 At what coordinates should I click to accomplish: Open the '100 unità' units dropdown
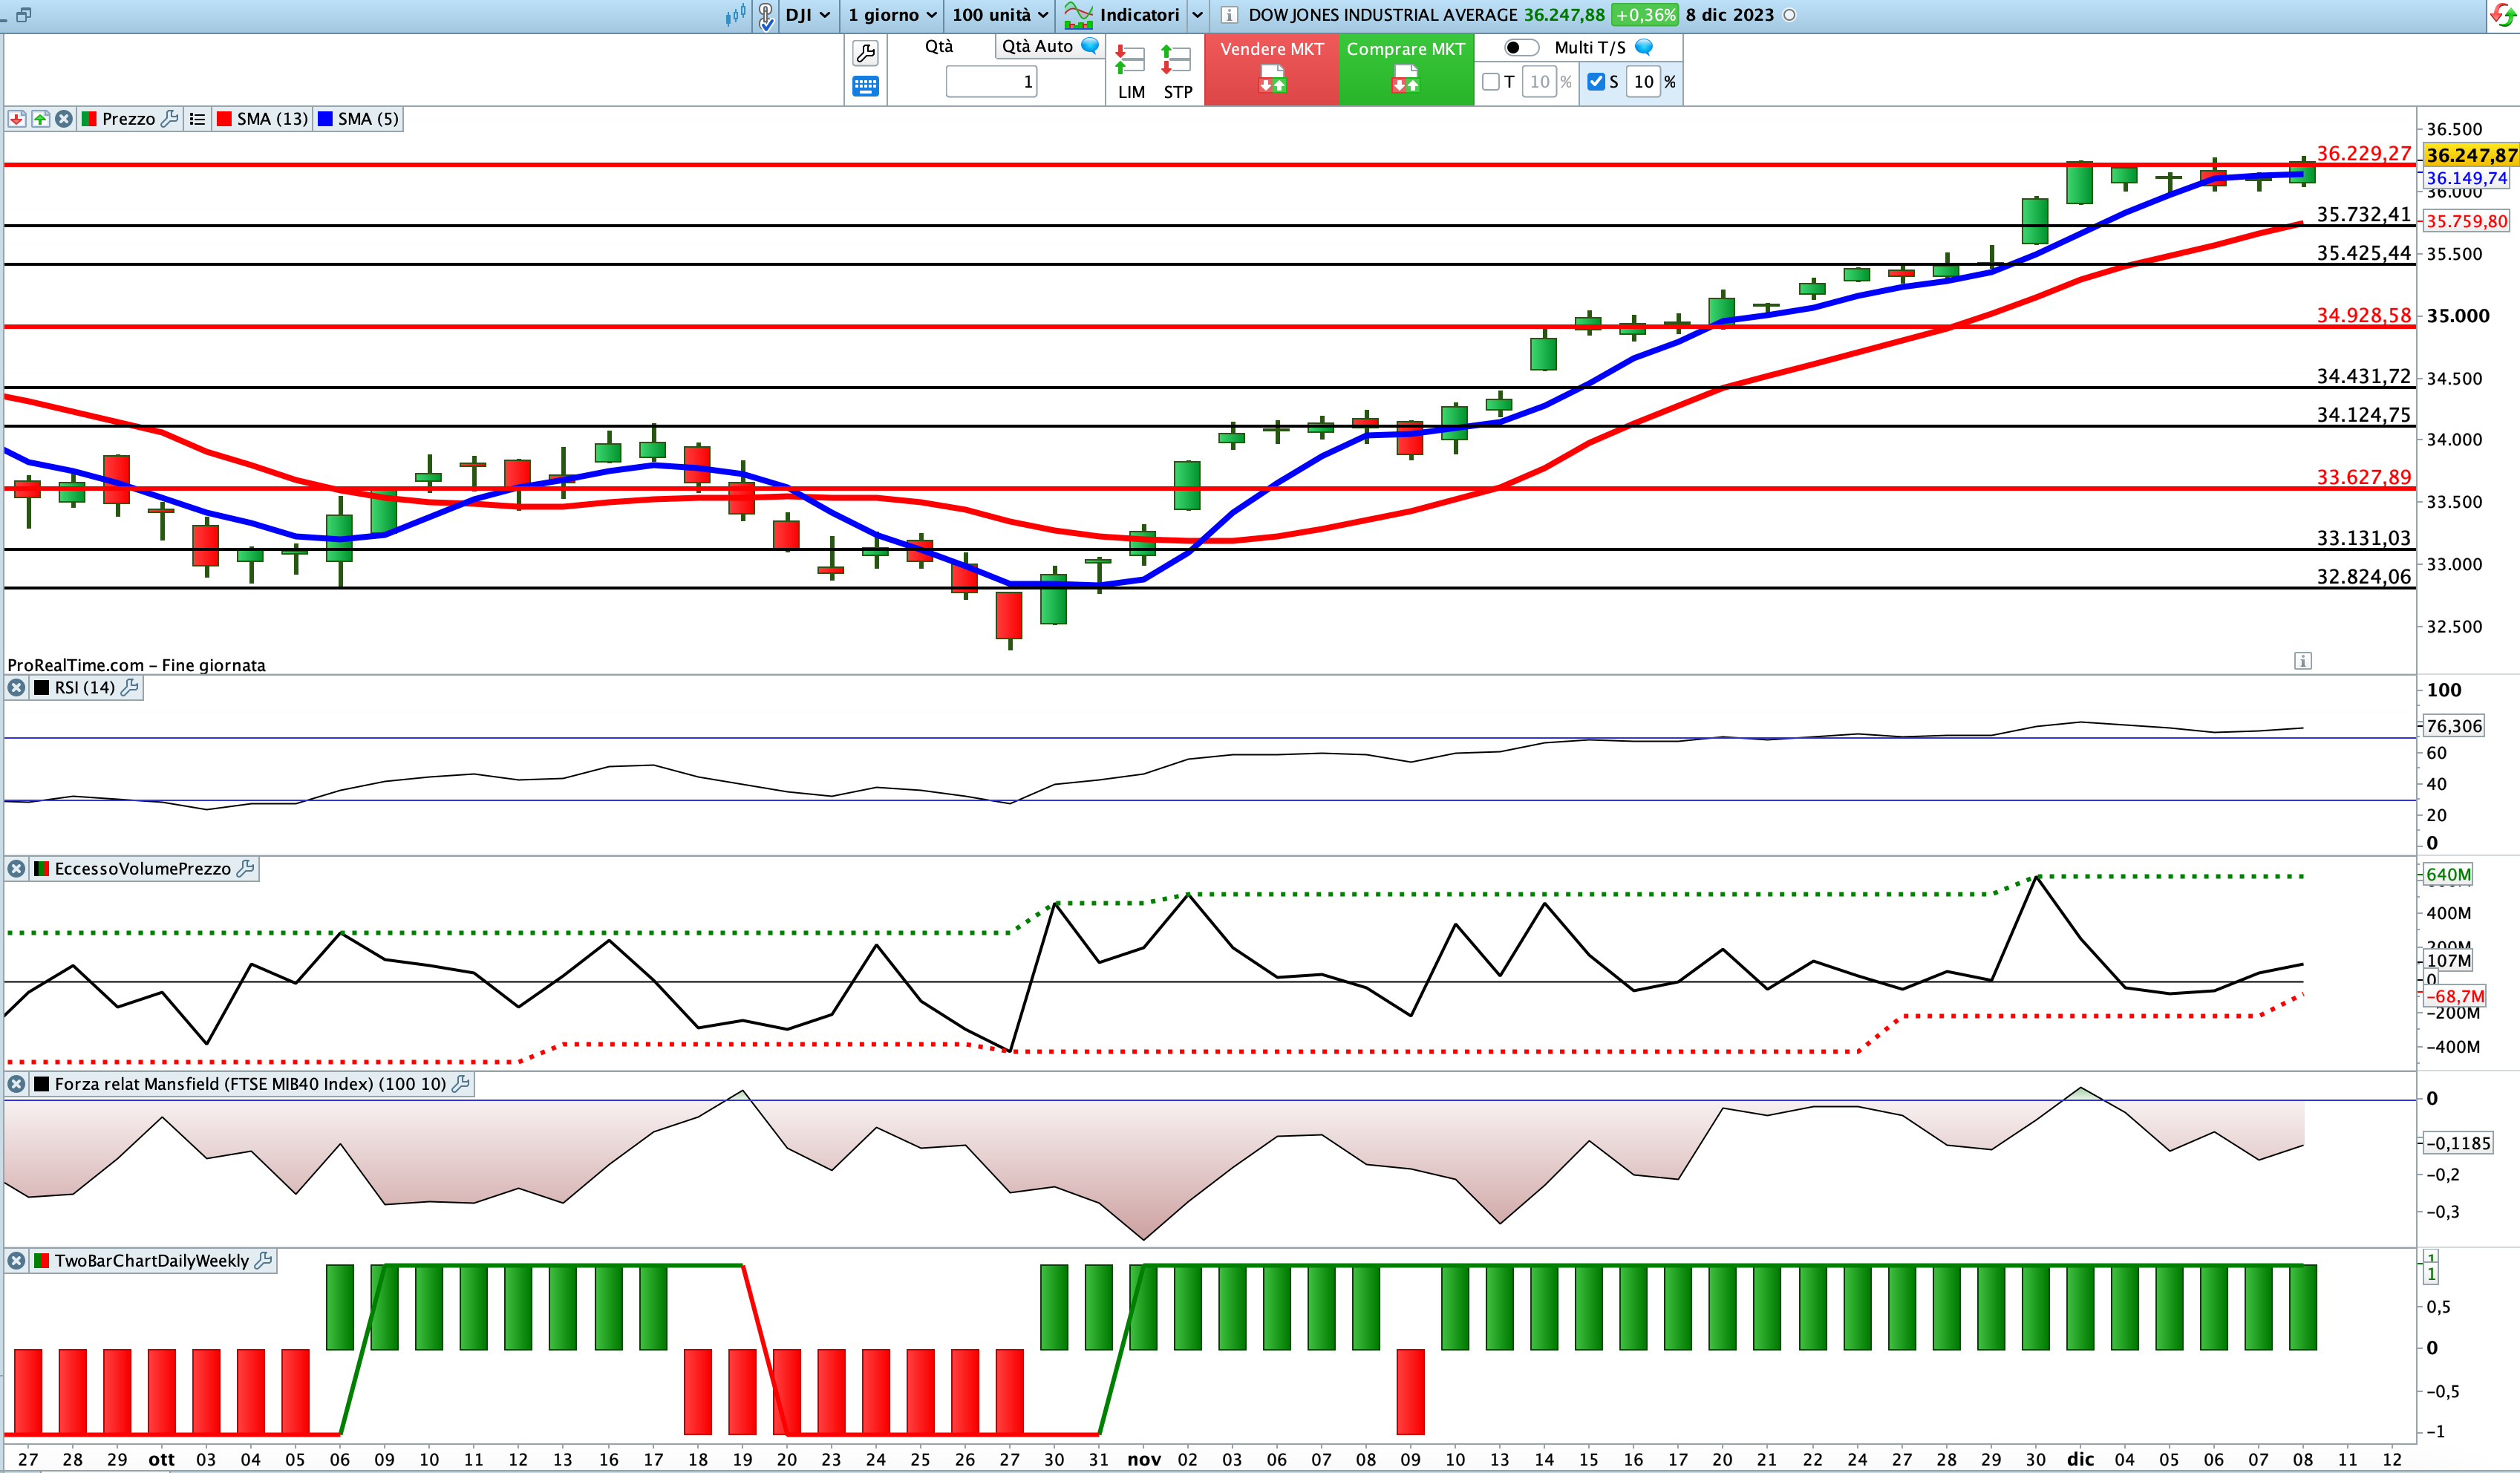(1000, 15)
